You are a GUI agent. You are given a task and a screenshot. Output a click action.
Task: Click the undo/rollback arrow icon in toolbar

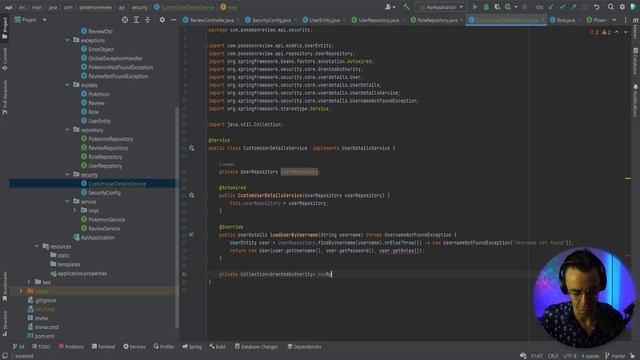click(596, 7)
